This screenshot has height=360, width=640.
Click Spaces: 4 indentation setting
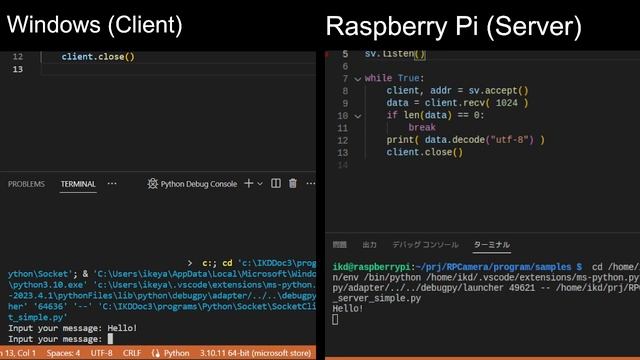tap(63, 353)
